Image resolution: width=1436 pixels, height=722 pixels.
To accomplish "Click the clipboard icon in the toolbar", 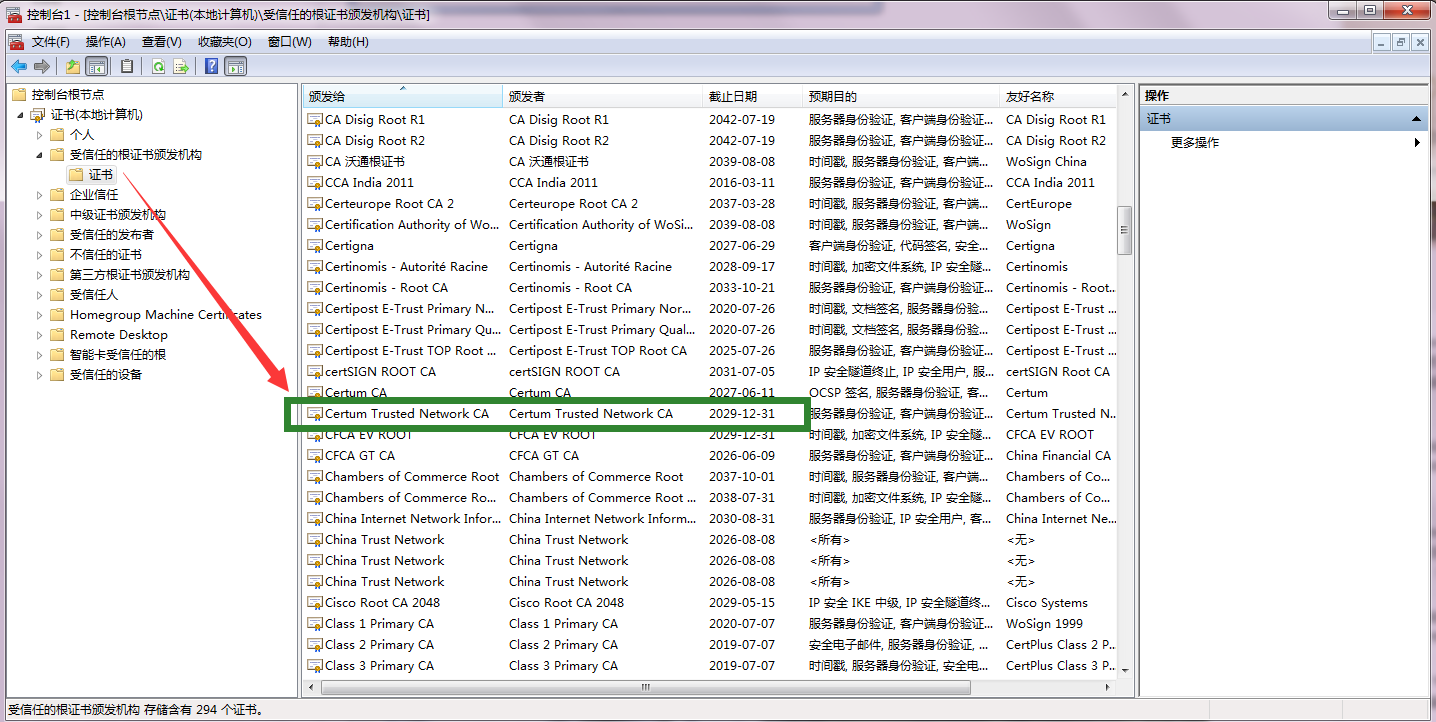I will pos(127,67).
